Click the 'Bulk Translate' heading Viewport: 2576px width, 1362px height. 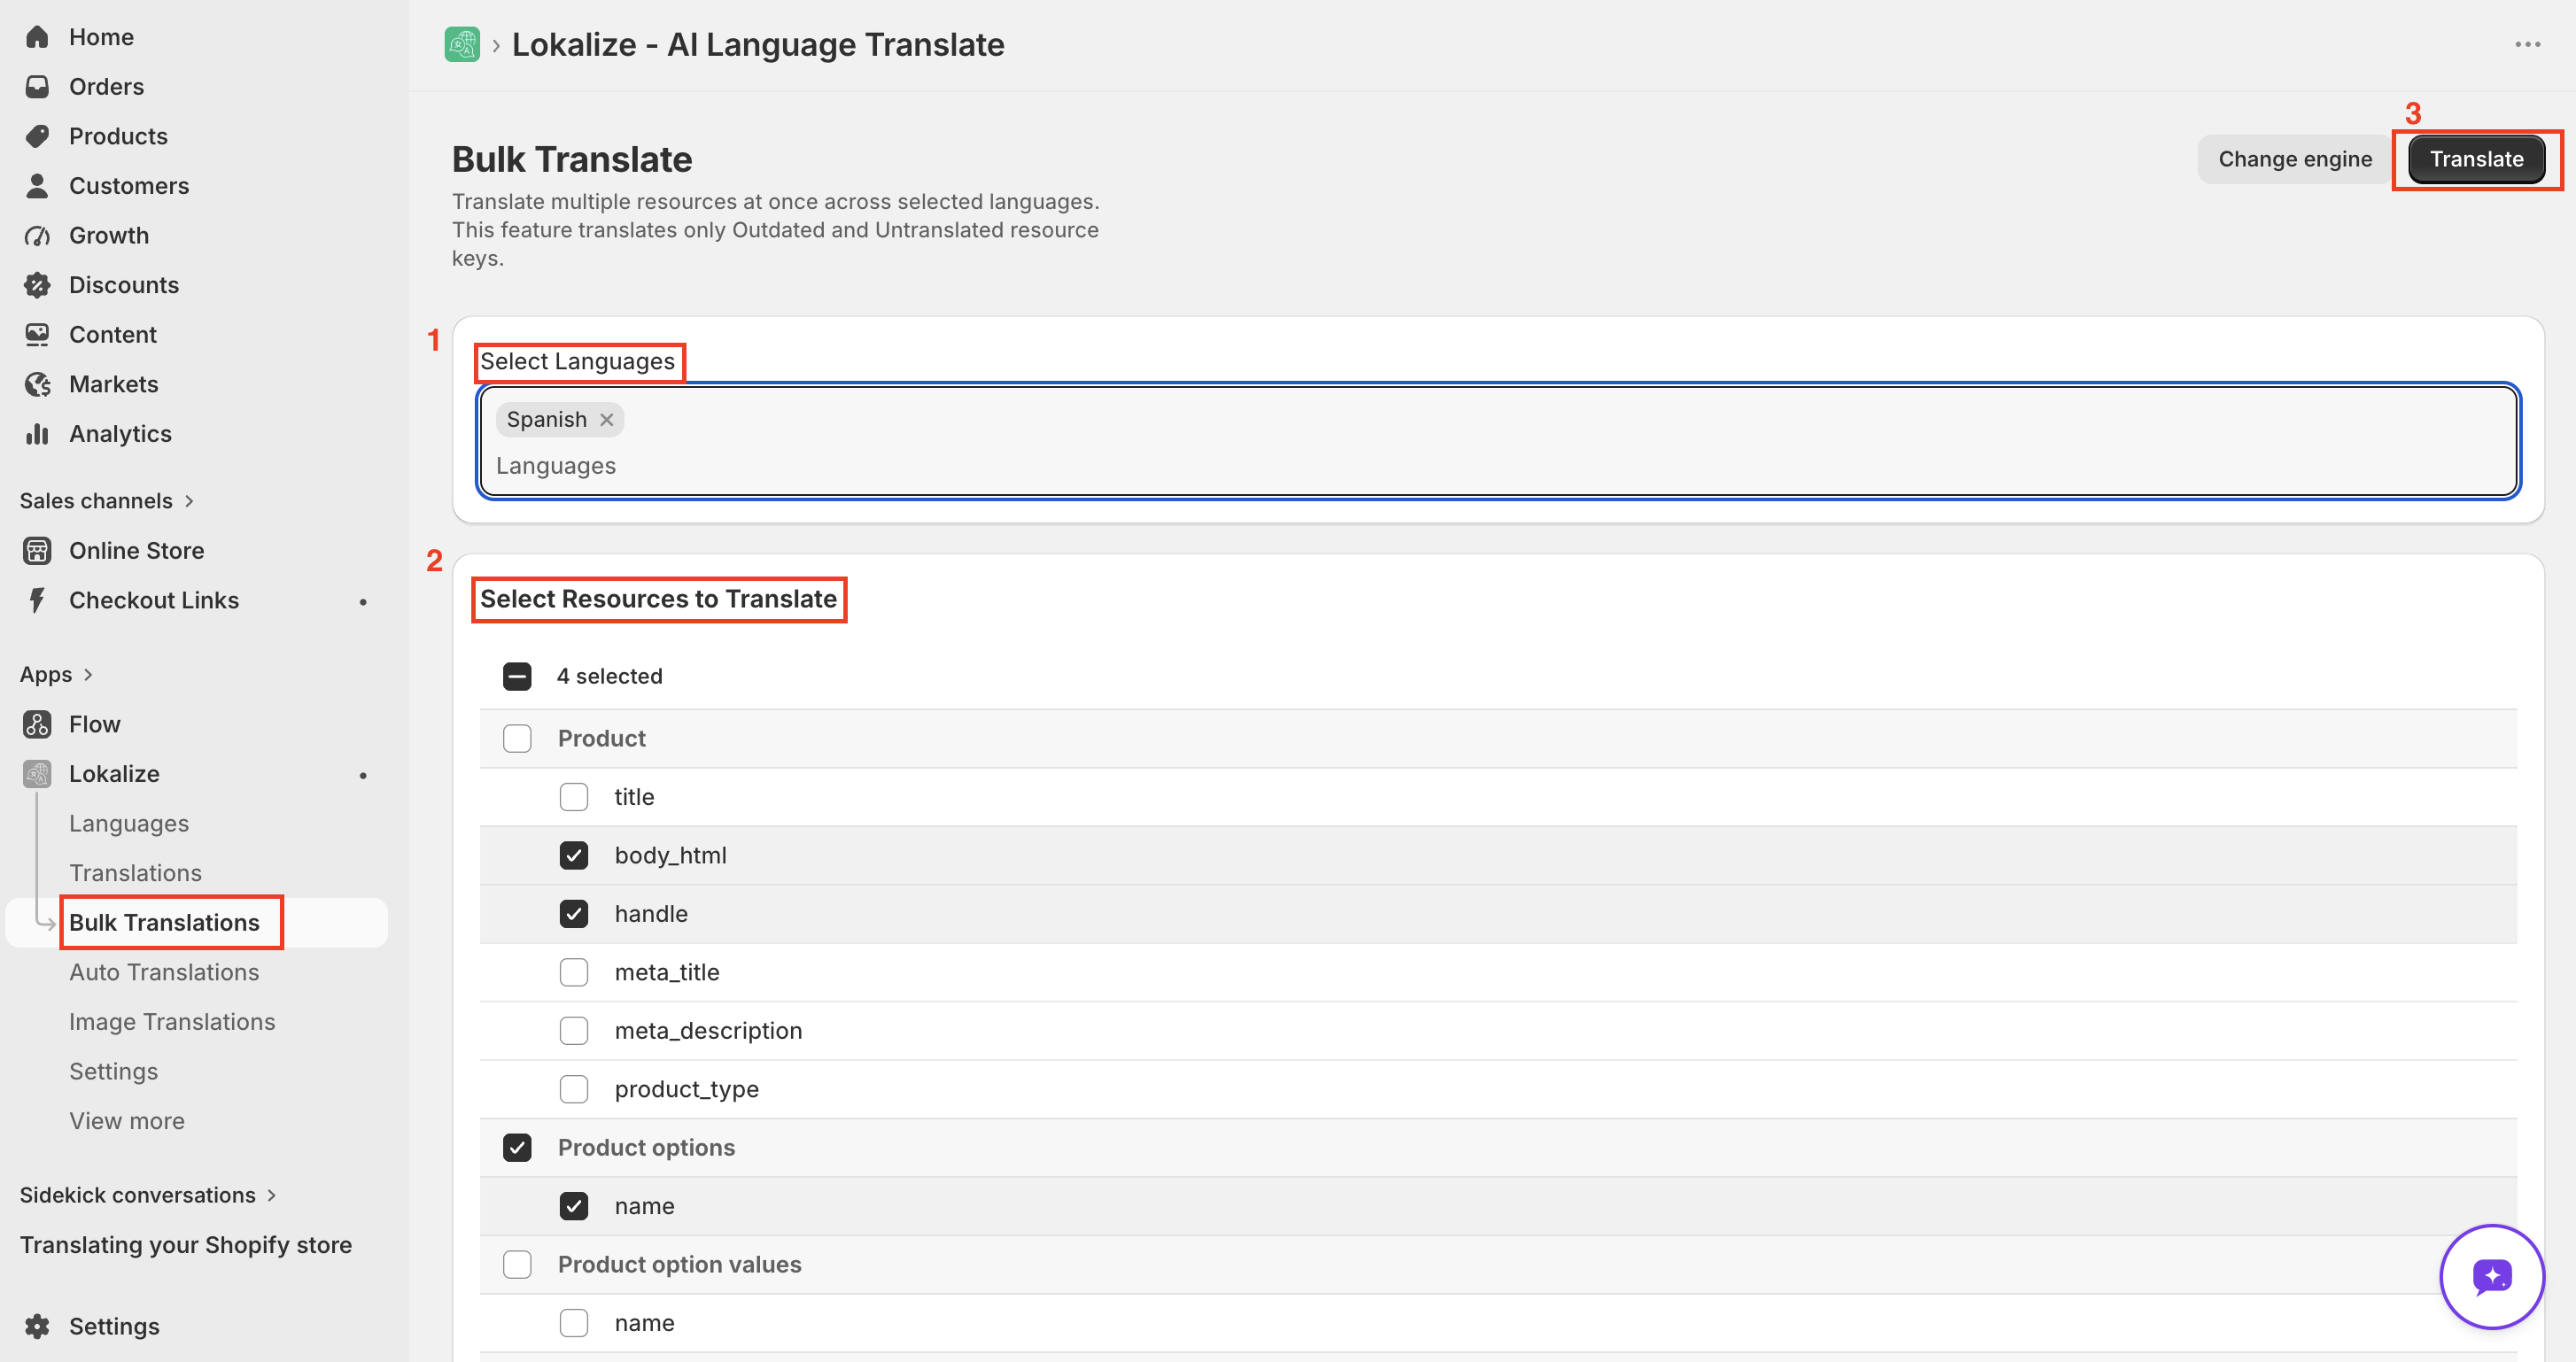click(x=572, y=160)
